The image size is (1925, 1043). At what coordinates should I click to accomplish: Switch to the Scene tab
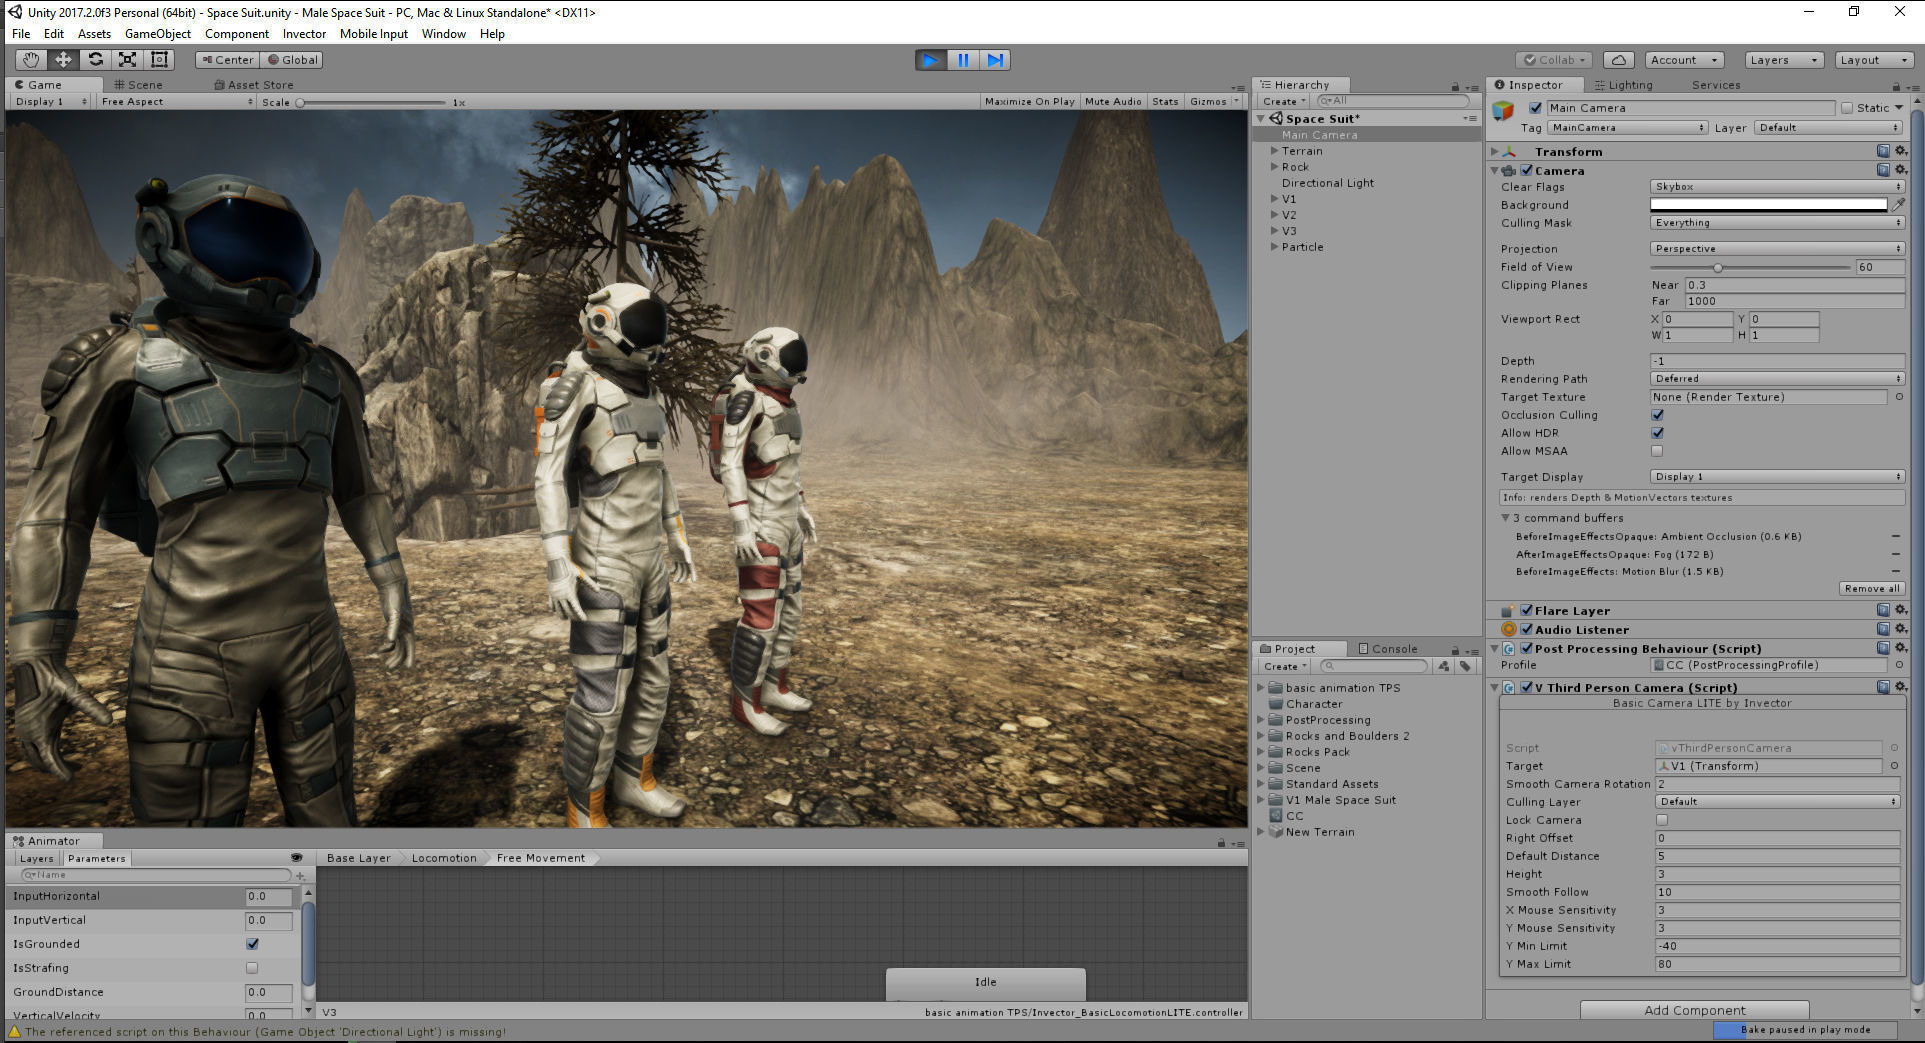pyautogui.click(x=138, y=85)
